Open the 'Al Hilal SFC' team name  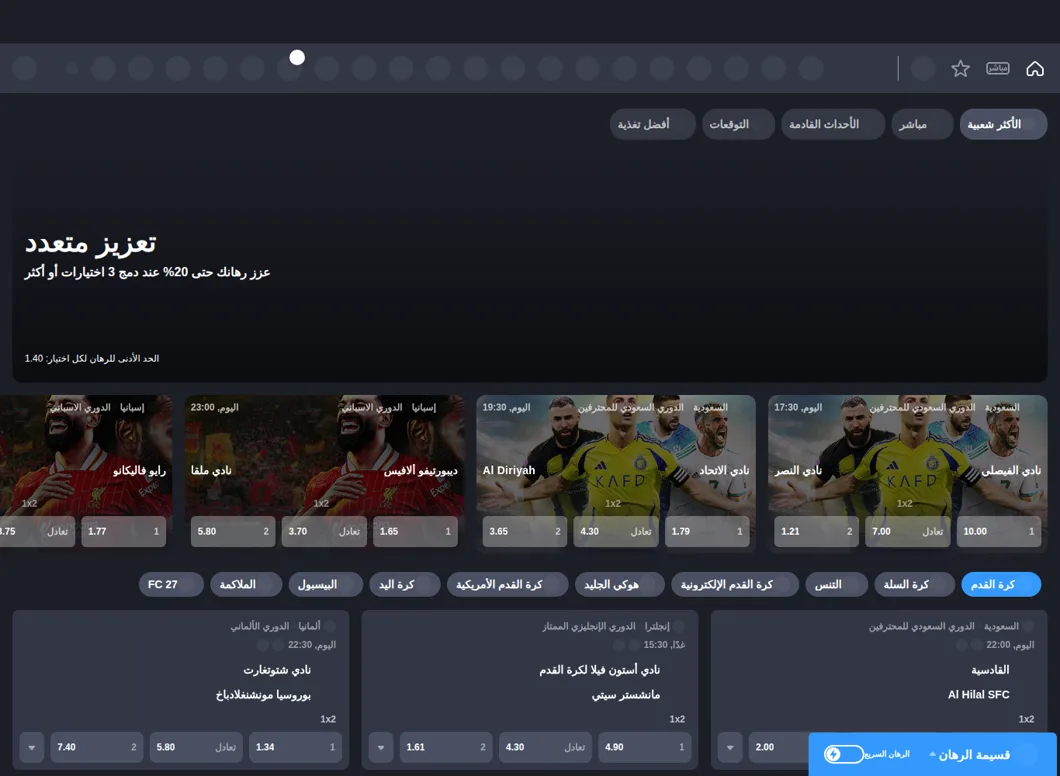[978, 695]
